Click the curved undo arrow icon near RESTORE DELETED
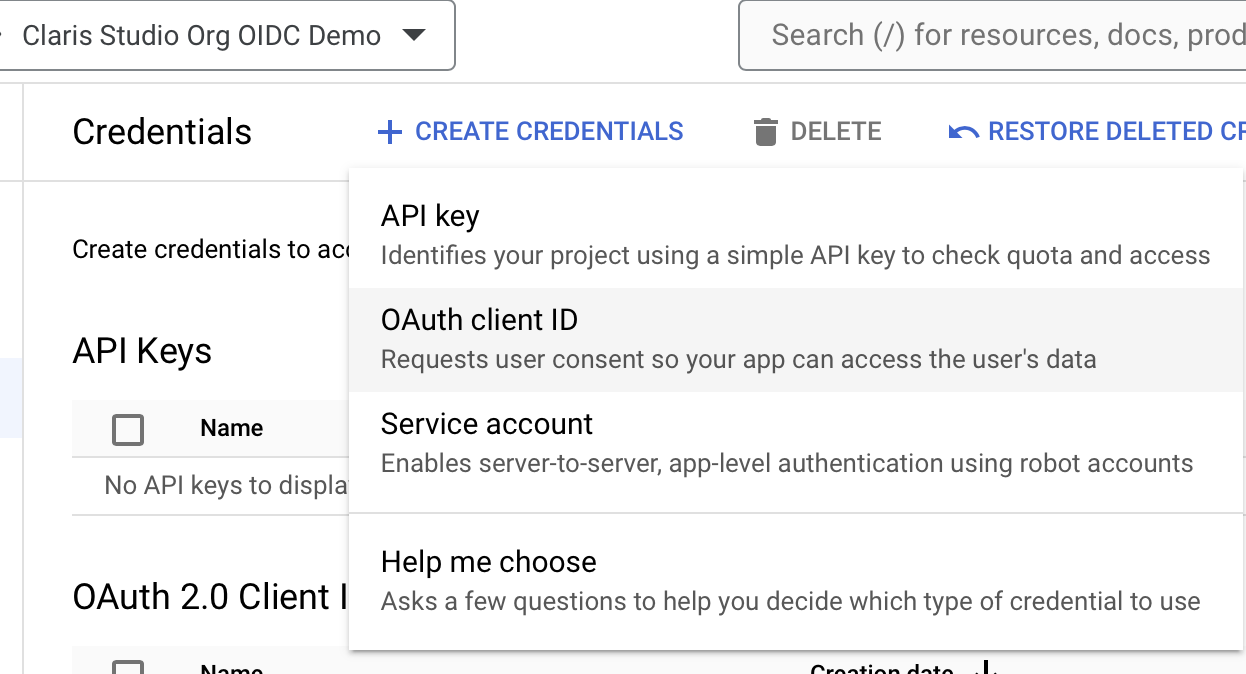This screenshot has width=1246, height=674. tap(962, 131)
